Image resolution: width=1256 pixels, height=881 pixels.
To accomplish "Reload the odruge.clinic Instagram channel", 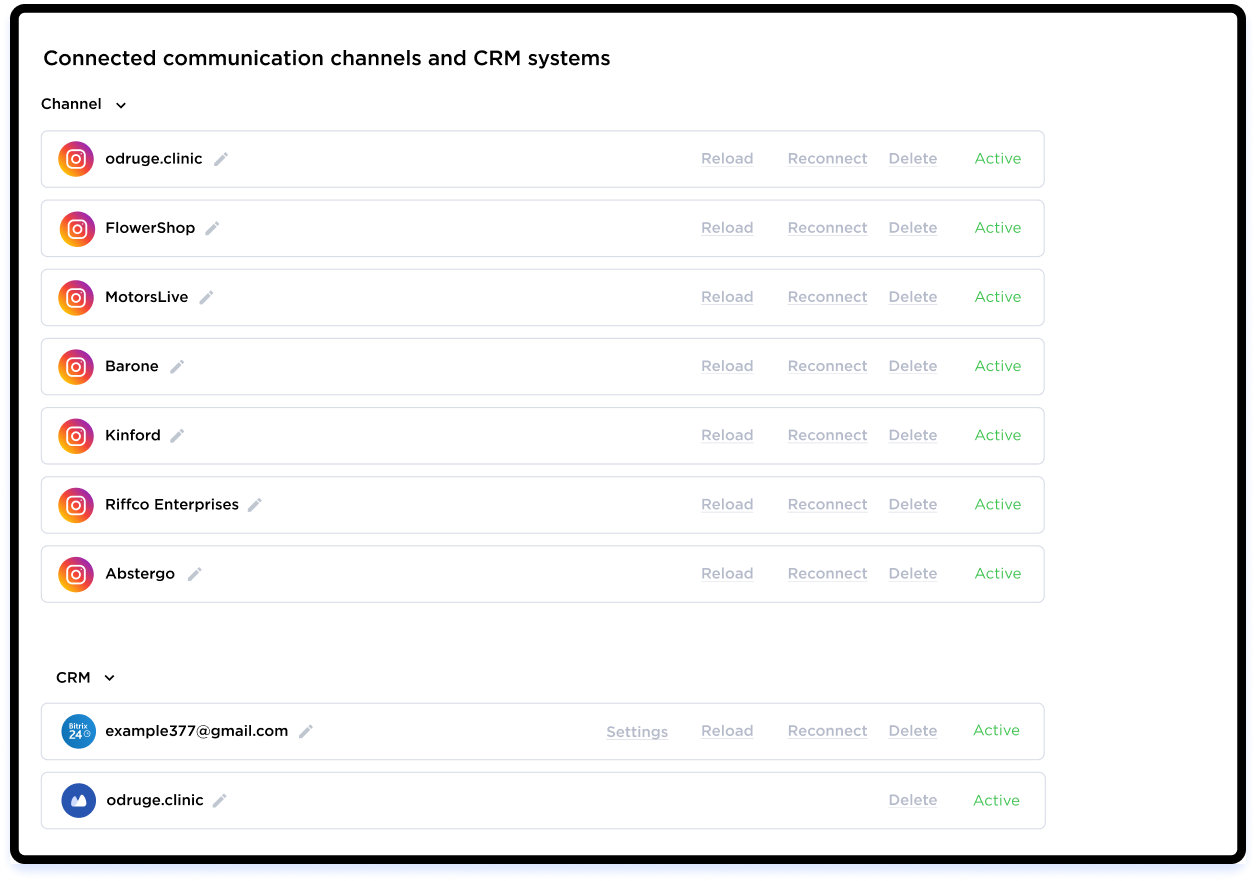I will [x=727, y=159].
